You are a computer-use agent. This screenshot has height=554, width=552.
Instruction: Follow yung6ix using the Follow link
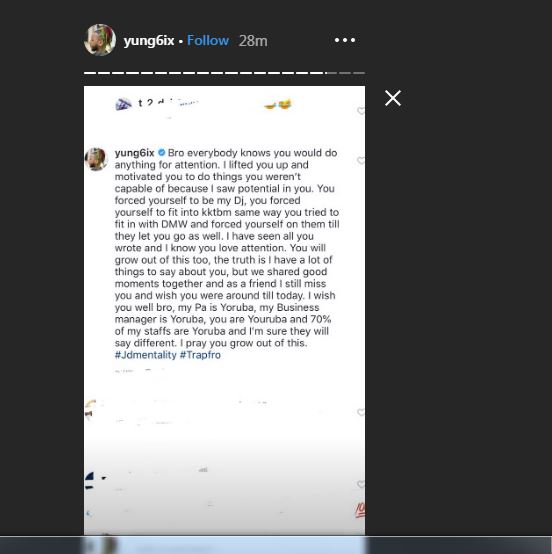tap(208, 40)
